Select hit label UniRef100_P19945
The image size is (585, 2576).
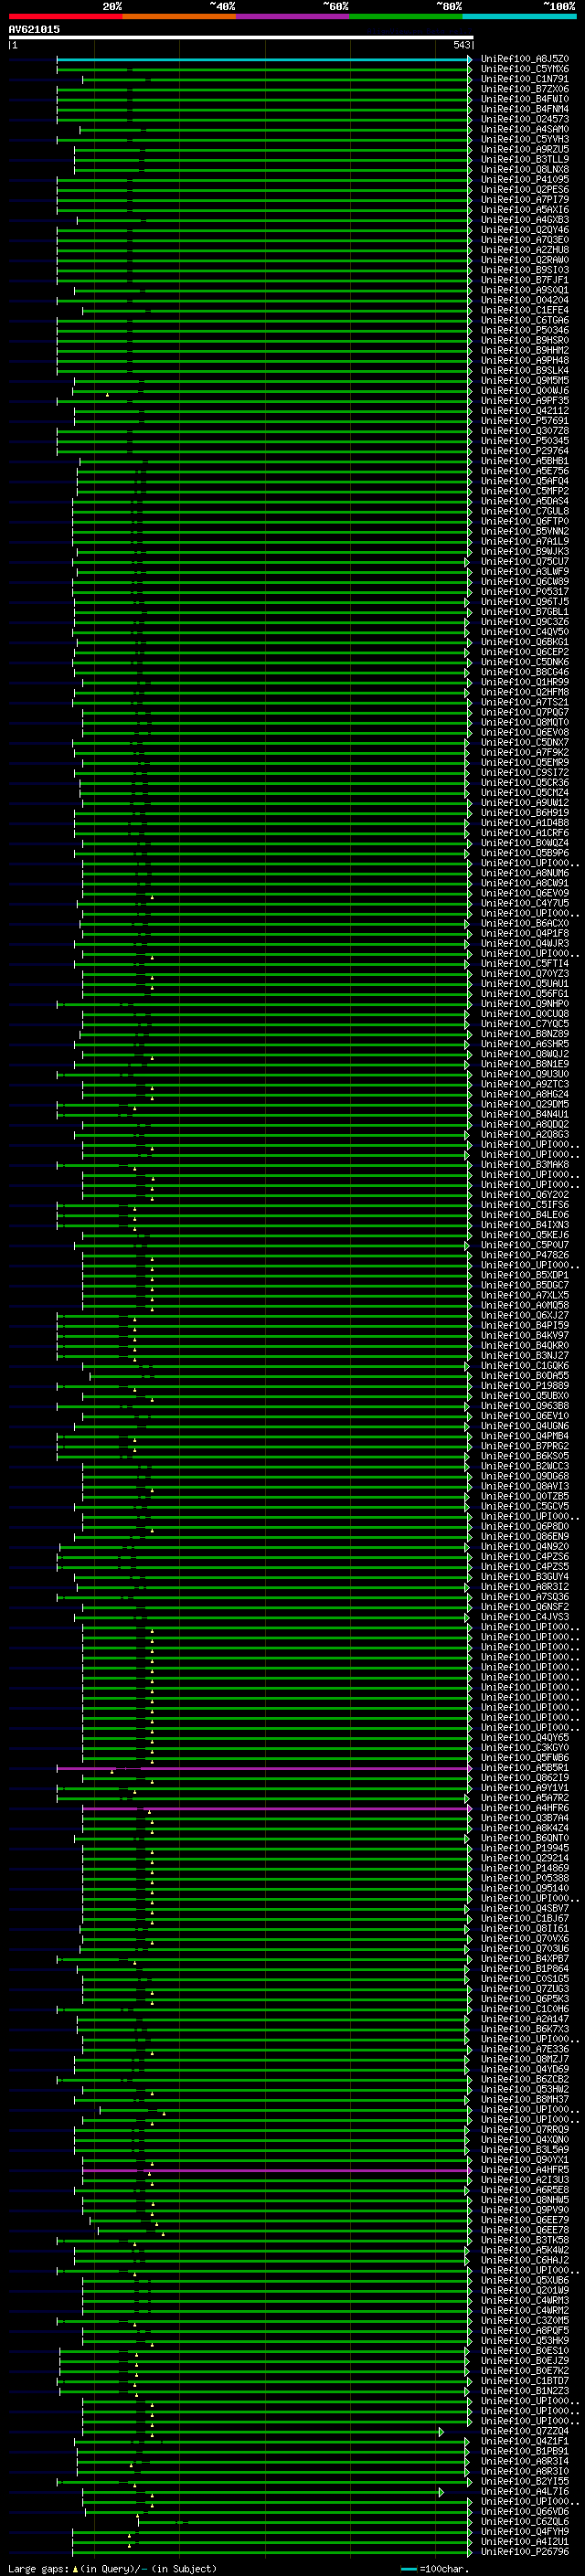click(524, 1848)
